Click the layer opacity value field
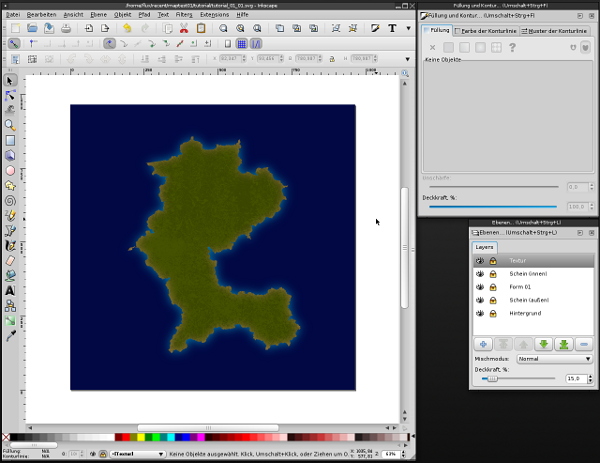 coord(574,379)
